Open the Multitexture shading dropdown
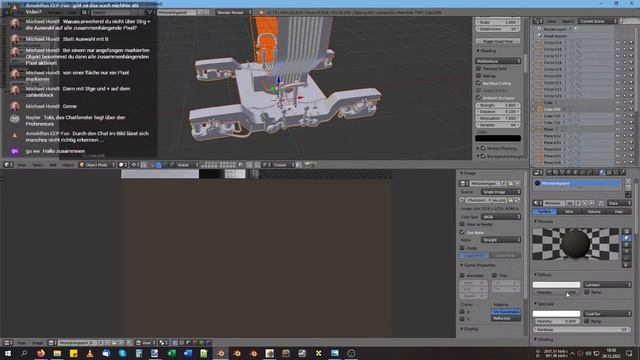The width and height of the screenshot is (640, 360). 498,61
